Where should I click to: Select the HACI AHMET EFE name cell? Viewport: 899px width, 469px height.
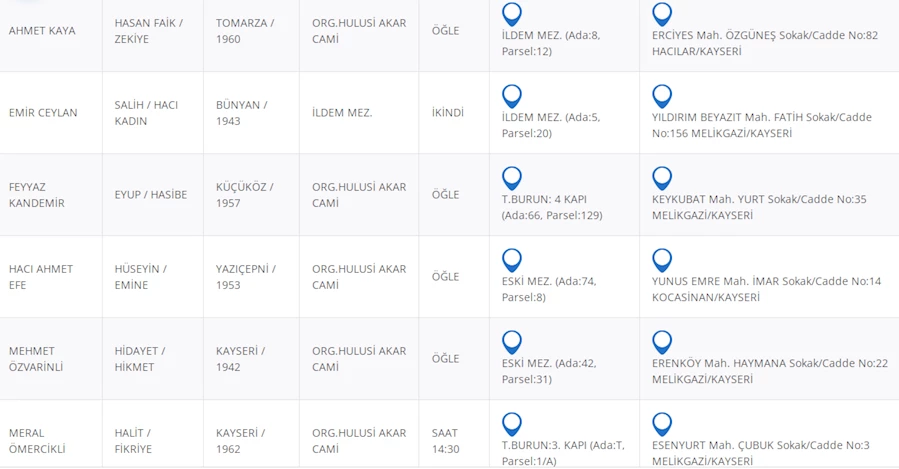click(41, 277)
